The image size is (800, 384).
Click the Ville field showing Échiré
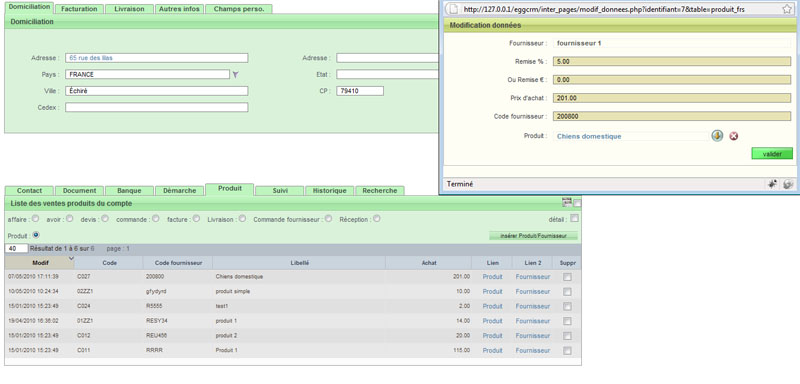(157, 91)
